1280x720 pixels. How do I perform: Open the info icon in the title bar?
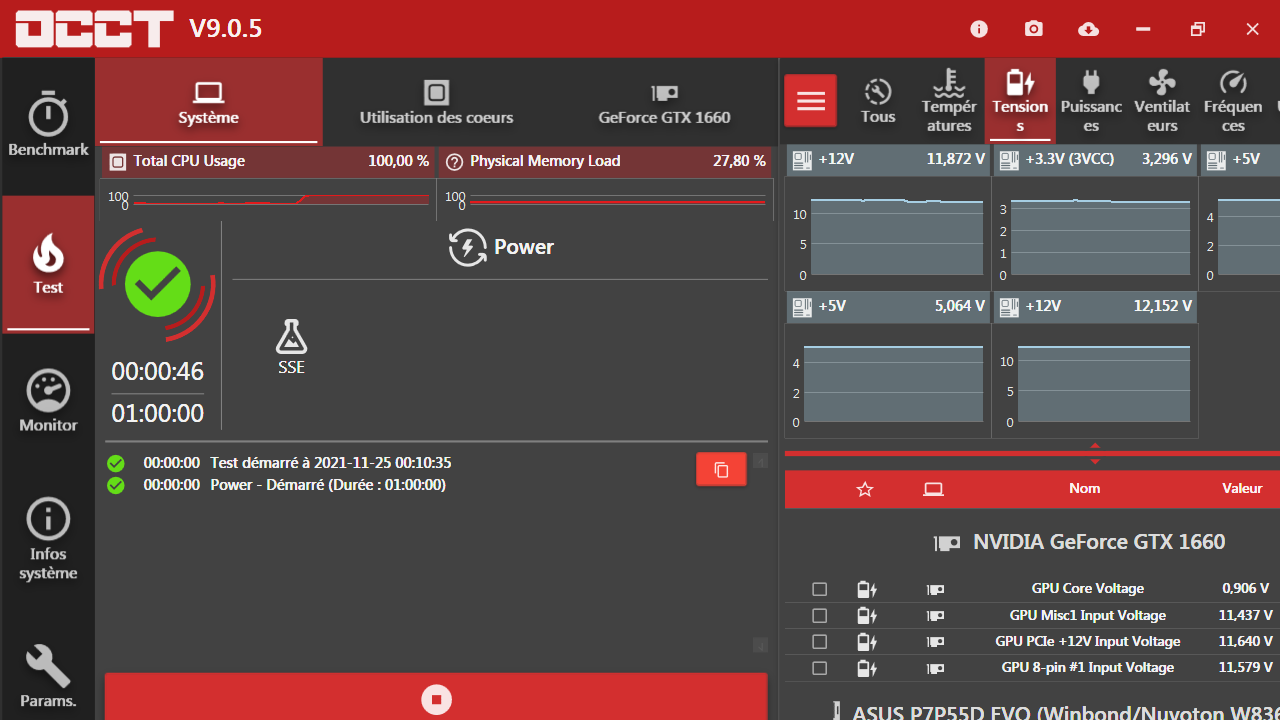979,29
